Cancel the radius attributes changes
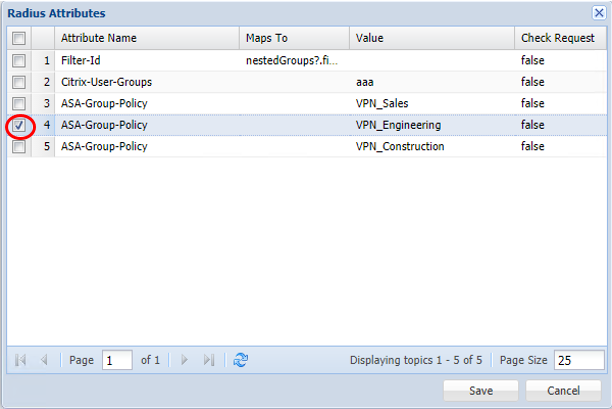This screenshot has width=612, height=409. (x=563, y=390)
